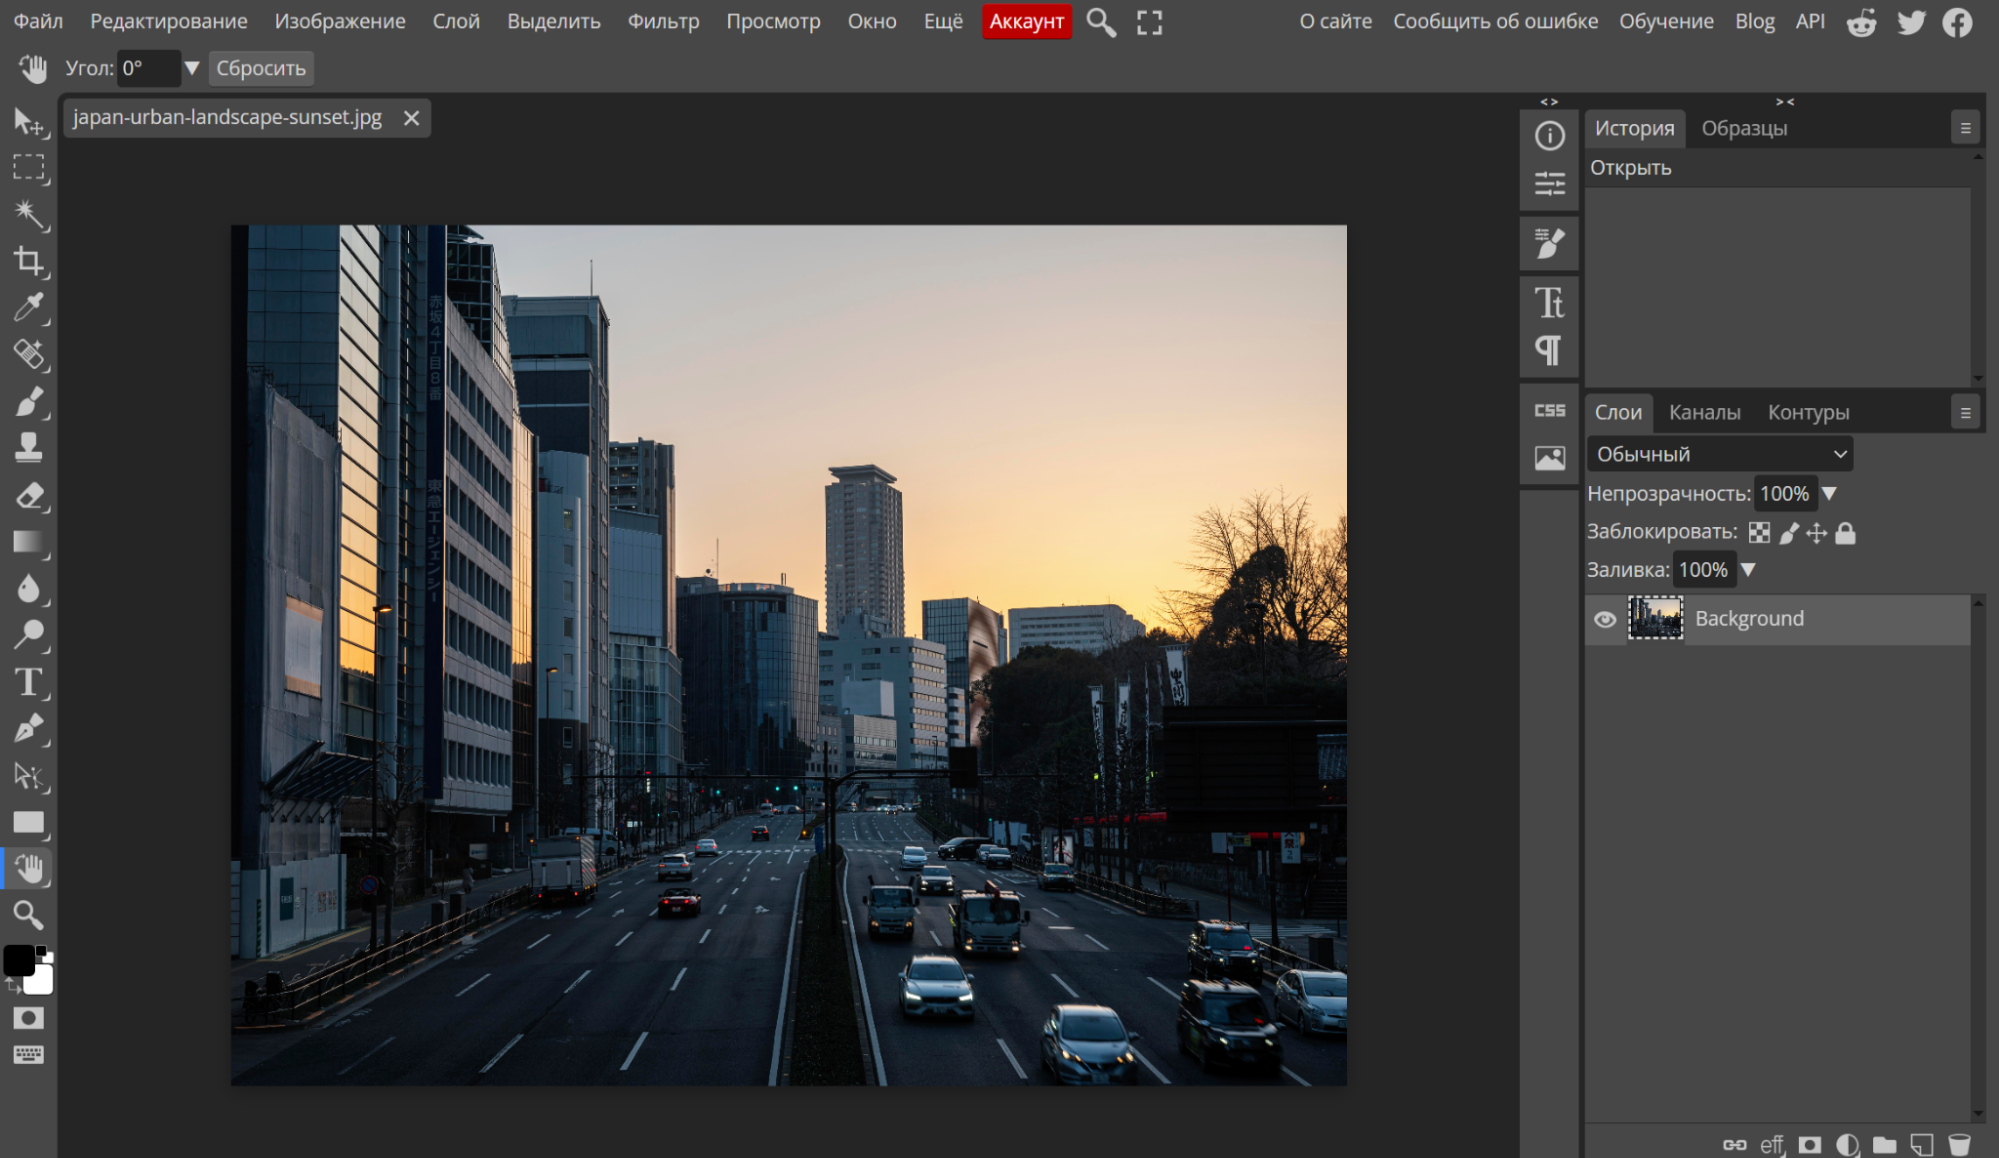
Task: Open the Фильтр menu
Action: click(x=663, y=21)
